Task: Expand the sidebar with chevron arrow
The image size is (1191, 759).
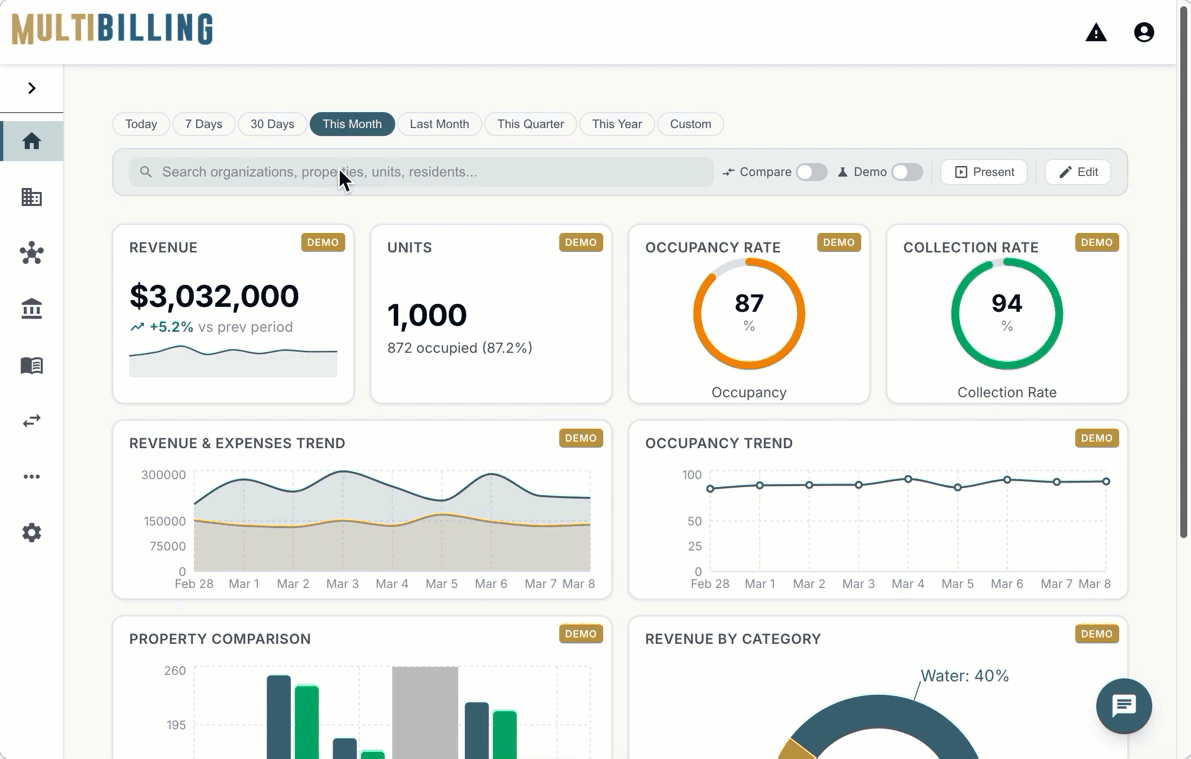Action: pos(32,88)
